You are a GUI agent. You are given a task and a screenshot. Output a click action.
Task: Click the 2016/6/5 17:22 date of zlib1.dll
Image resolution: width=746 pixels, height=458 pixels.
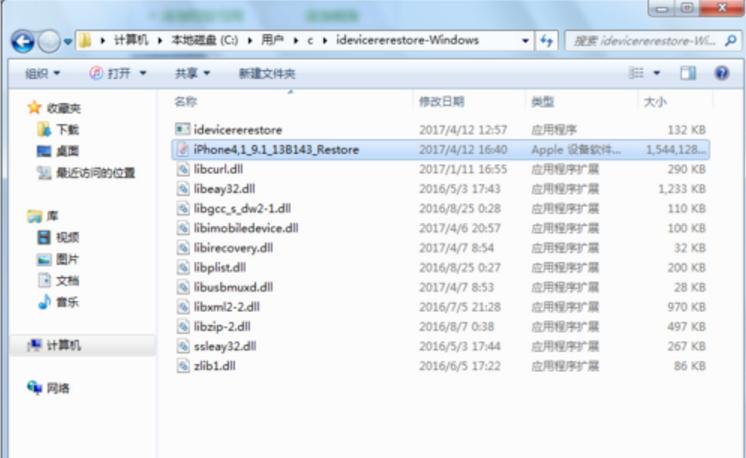460,366
